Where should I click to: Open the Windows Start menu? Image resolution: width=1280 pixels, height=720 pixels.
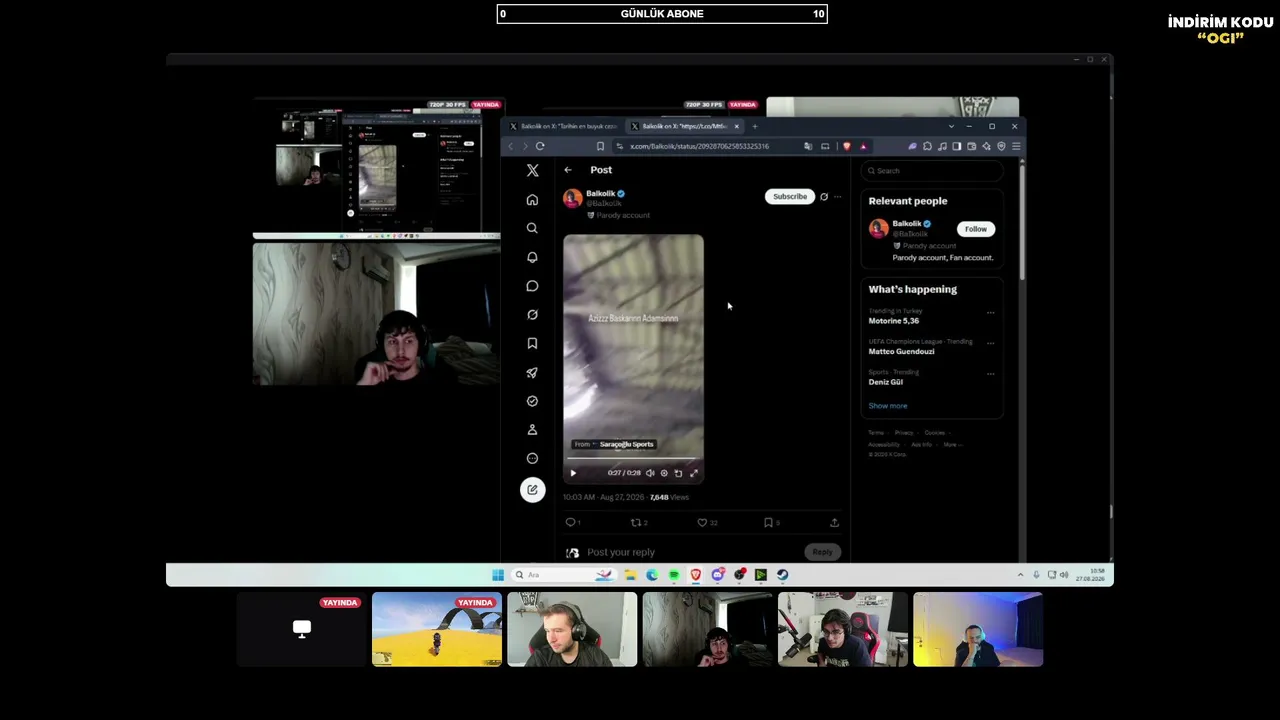[498, 575]
